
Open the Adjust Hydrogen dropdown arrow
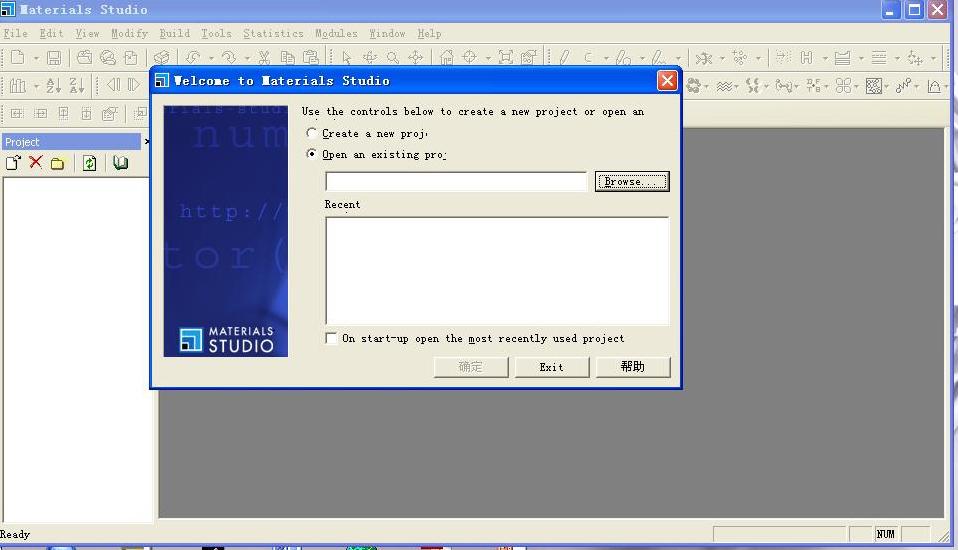pyautogui.click(x=825, y=58)
